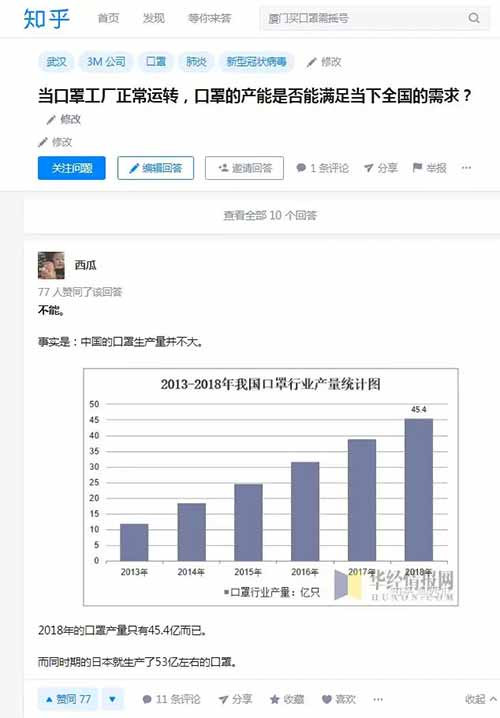This screenshot has width=500, height=718.
Task: Open author 西瓜's avatar
Action: (x=51, y=265)
